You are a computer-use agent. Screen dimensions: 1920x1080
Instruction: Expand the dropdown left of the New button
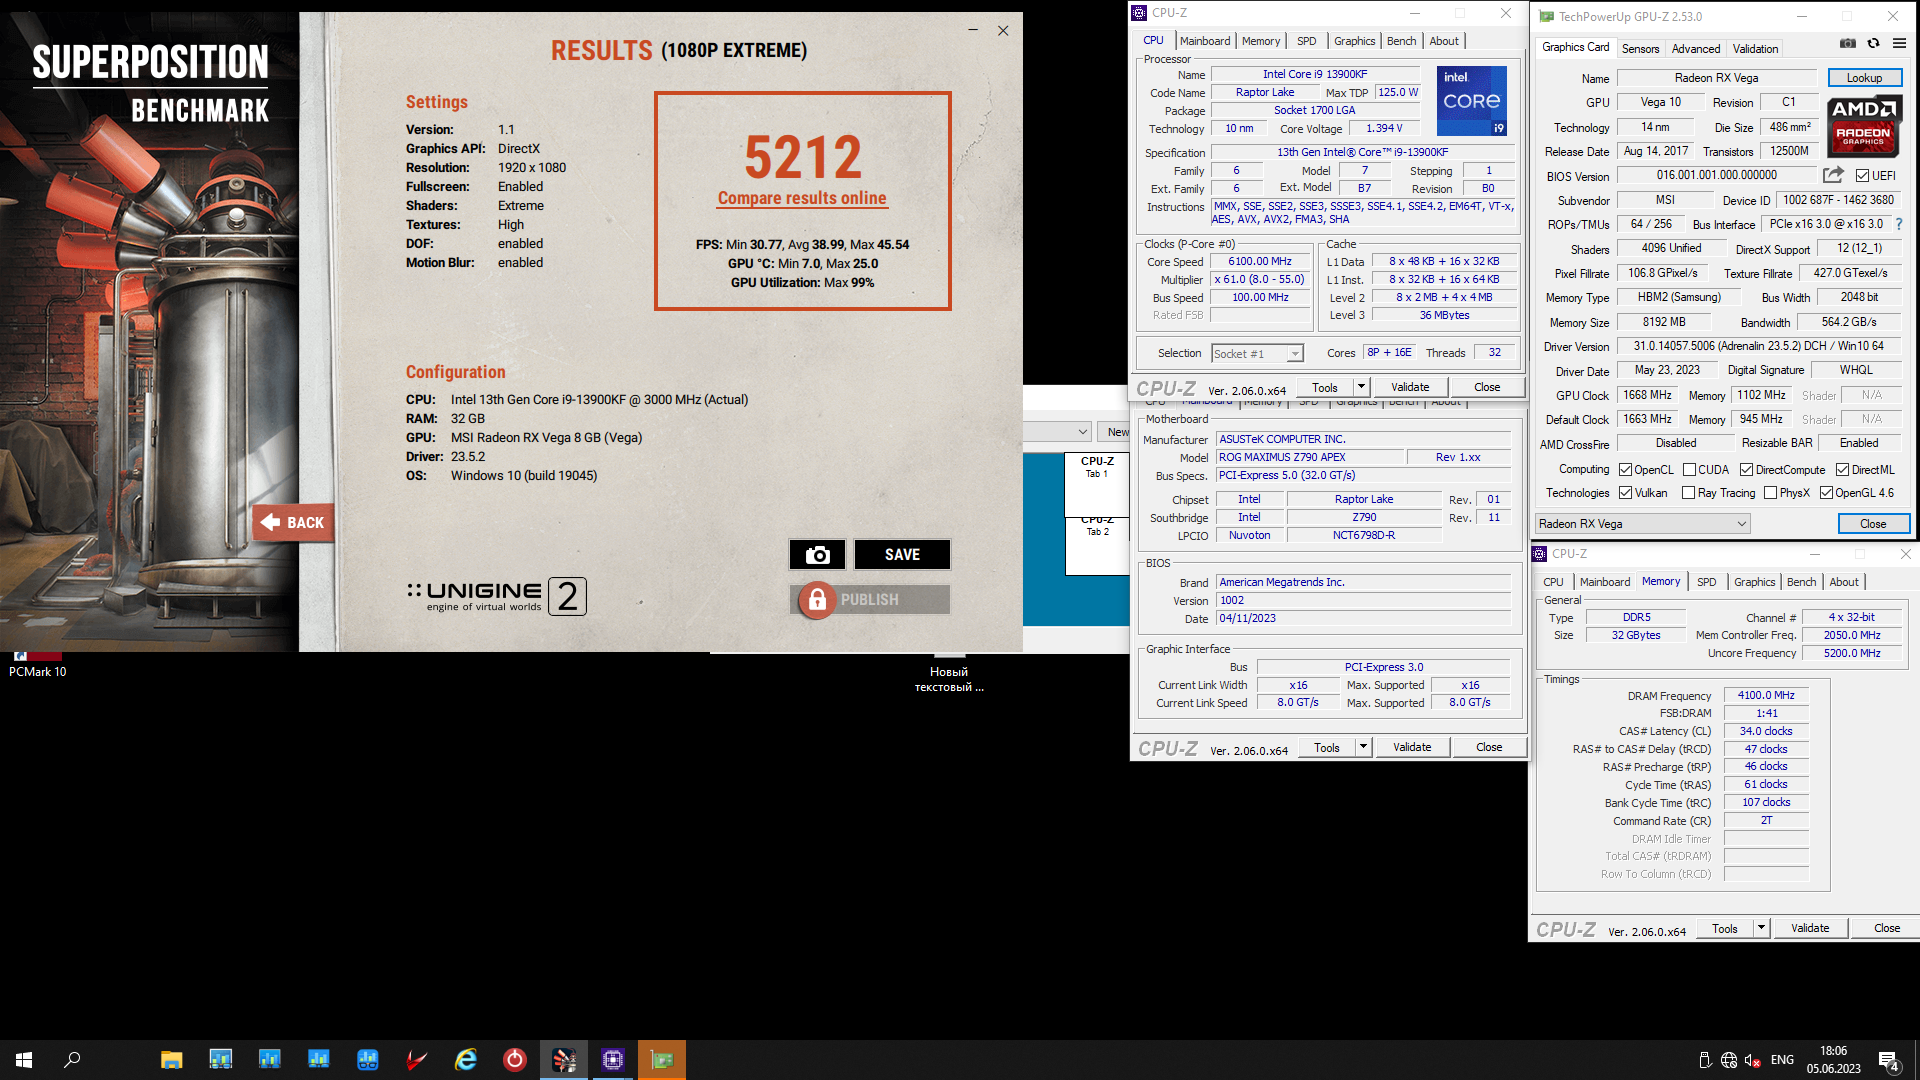pos(1082,432)
